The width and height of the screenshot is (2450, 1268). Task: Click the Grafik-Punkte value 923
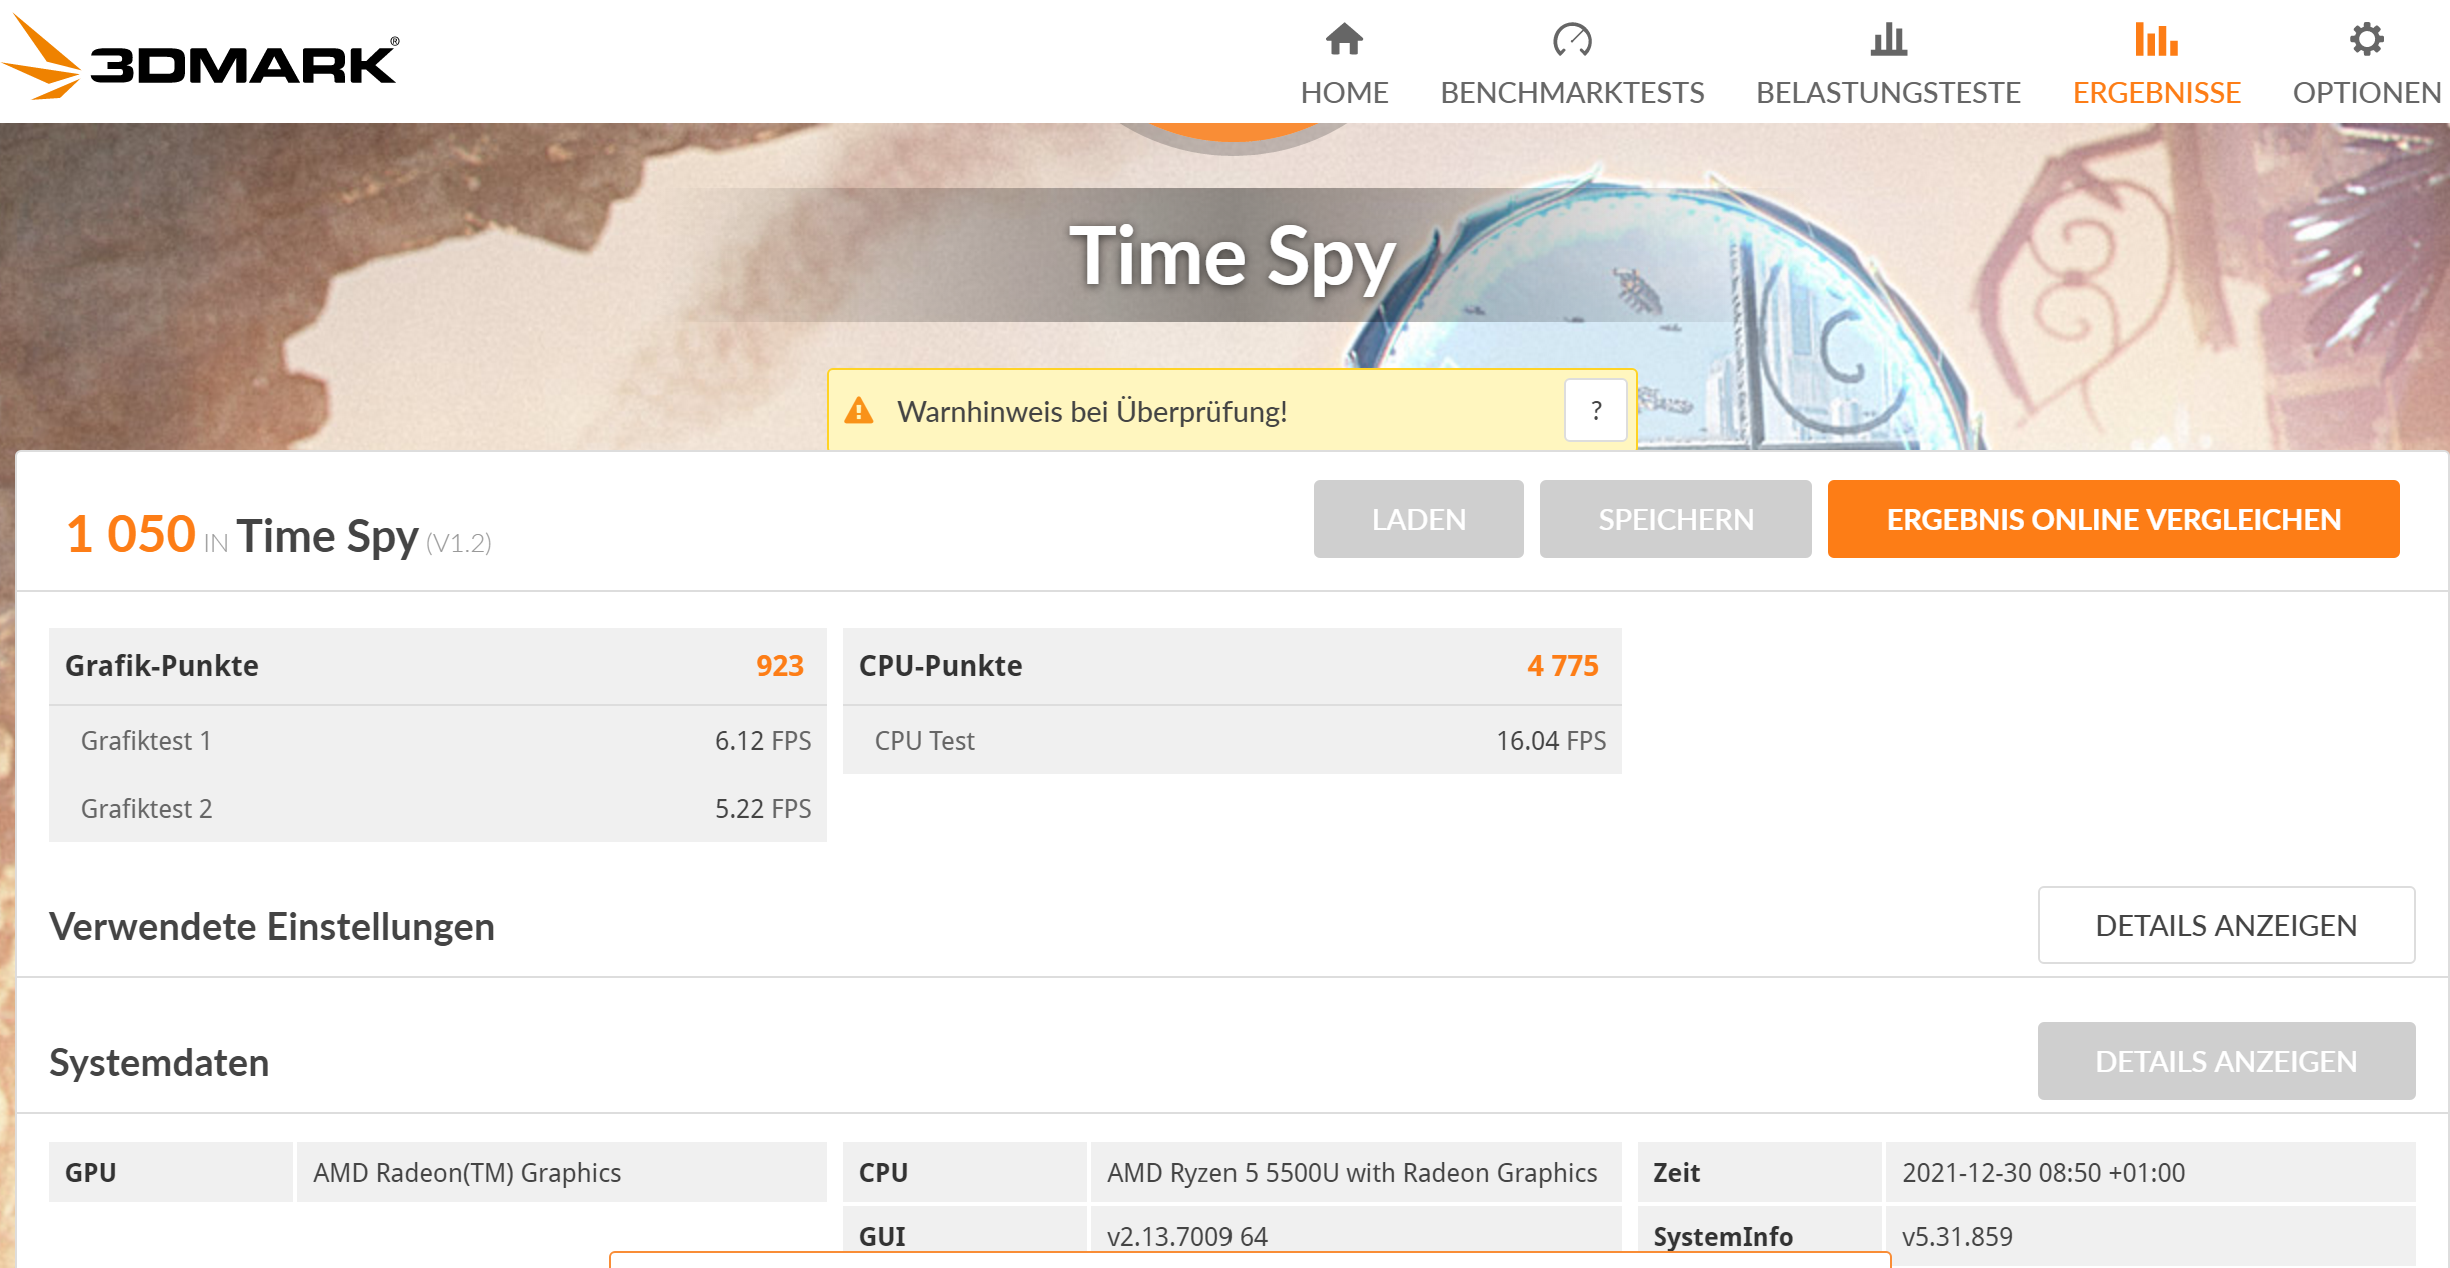coord(780,666)
